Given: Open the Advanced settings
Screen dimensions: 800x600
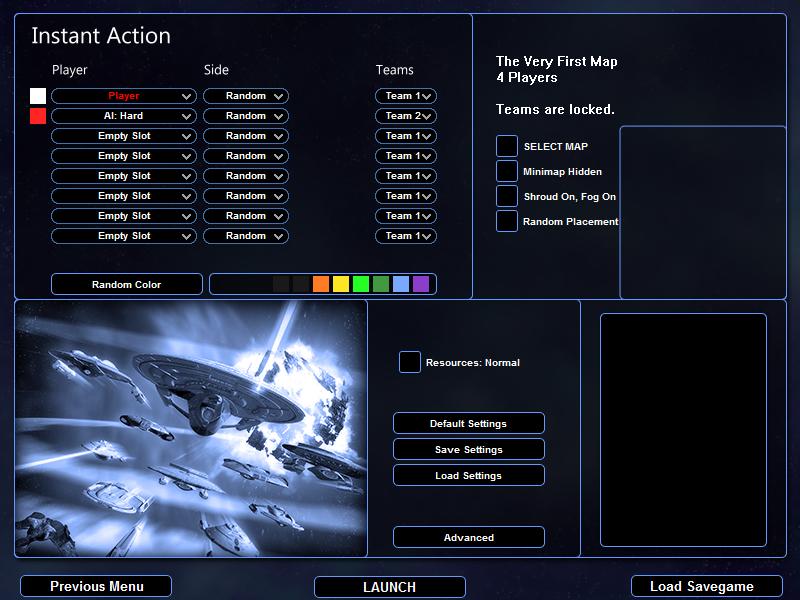Looking at the screenshot, I should [469, 537].
